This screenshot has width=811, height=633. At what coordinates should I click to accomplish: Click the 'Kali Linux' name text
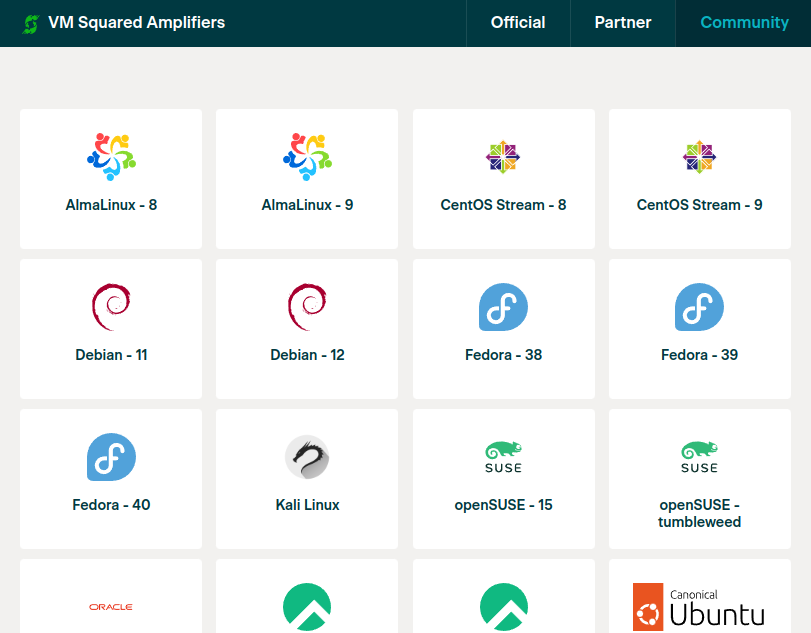(x=307, y=505)
